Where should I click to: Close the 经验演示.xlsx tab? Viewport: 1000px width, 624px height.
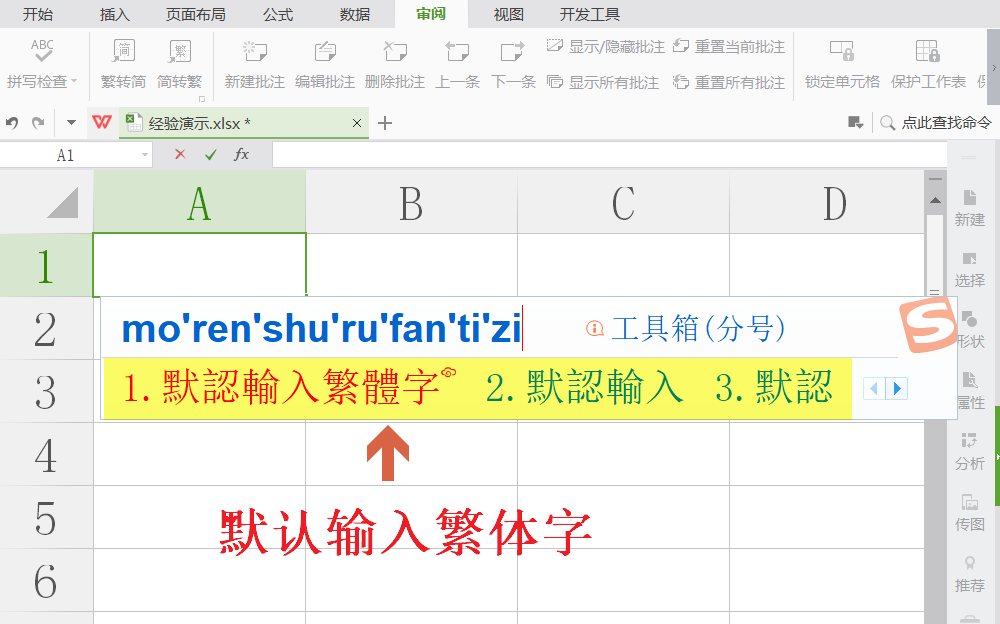pyautogui.click(x=357, y=123)
